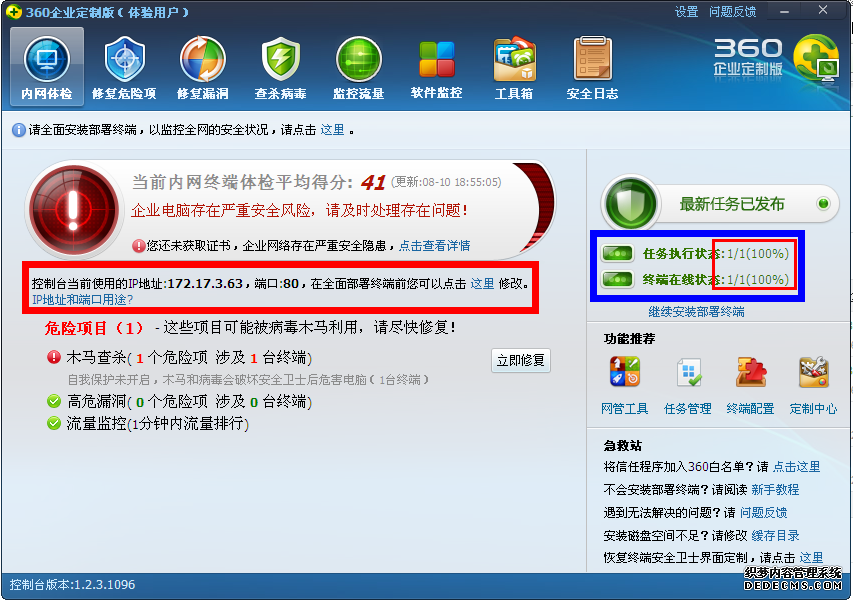Open the 安全日志 clipboard icon
Viewport: 853px width, 600px height.
click(592, 59)
